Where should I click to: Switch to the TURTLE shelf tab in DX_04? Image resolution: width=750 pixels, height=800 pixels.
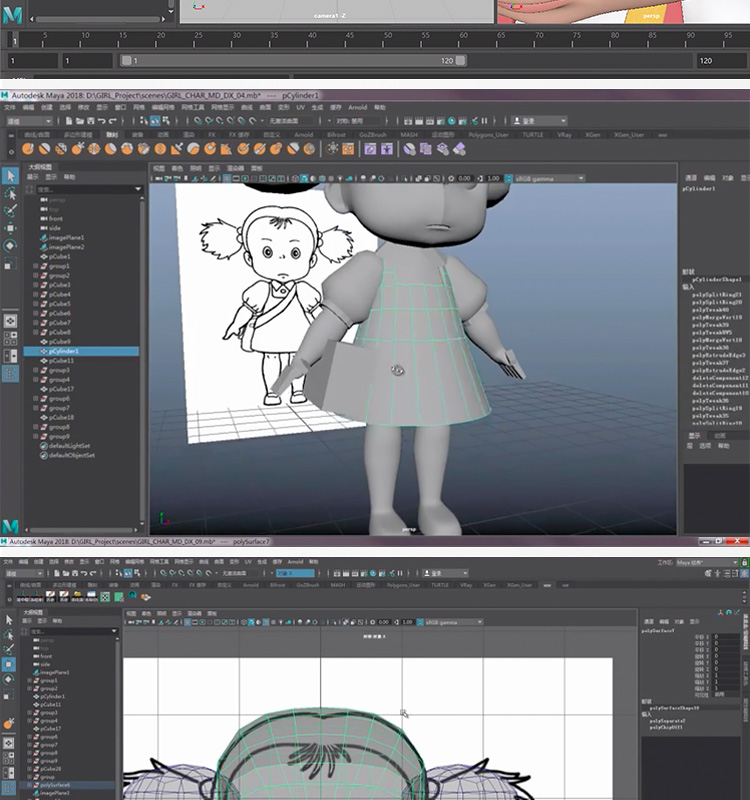click(533, 135)
